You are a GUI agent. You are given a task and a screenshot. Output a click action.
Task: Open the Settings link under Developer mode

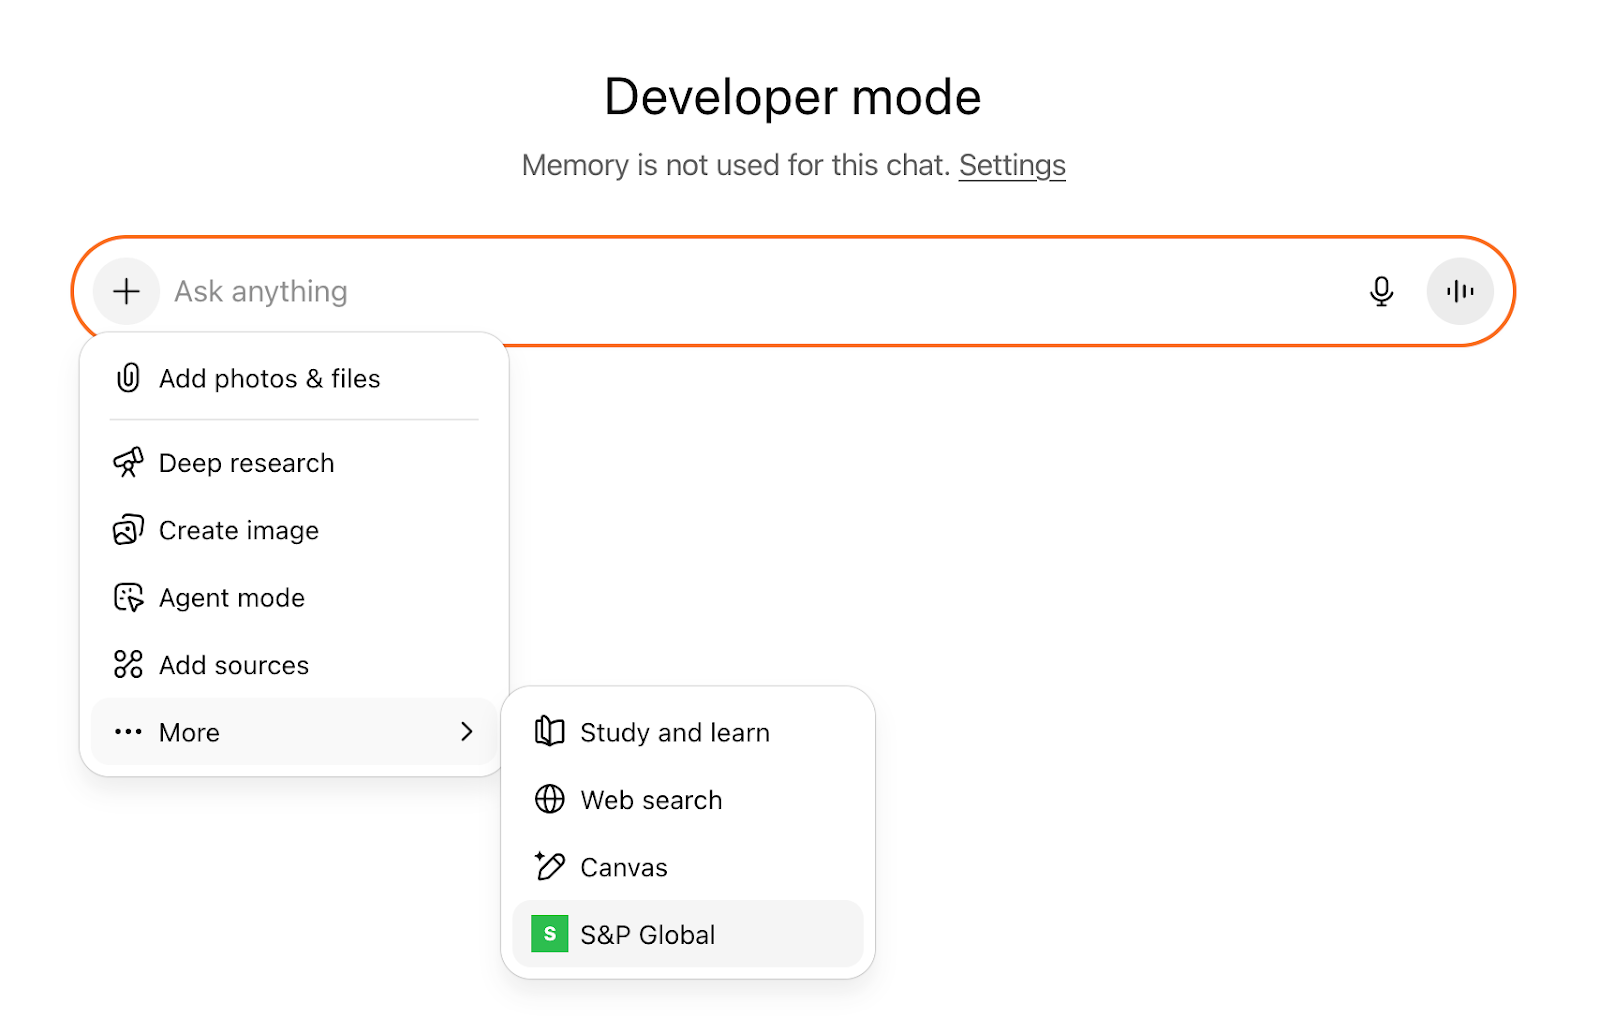[x=1011, y=165]
